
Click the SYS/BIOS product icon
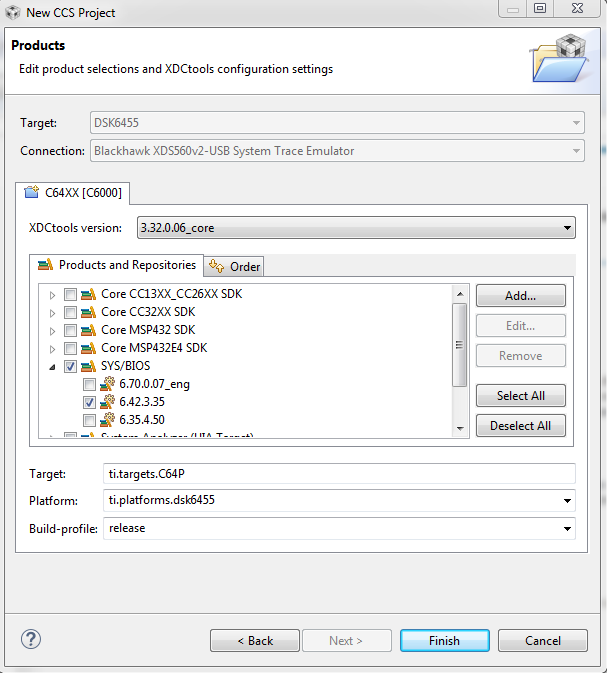pyautogui.click(x=88, y=367)
